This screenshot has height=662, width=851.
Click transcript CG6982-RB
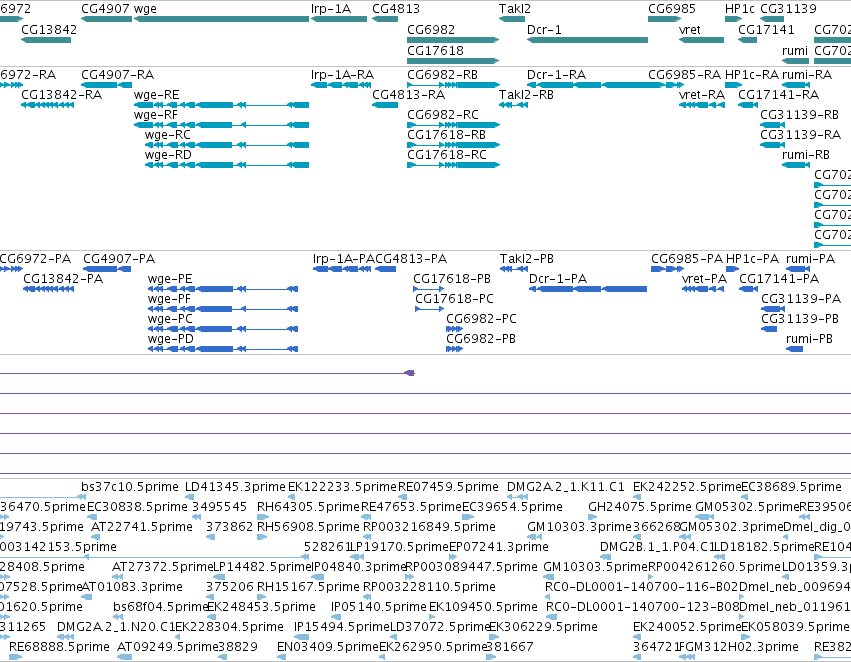coord(453,85)
